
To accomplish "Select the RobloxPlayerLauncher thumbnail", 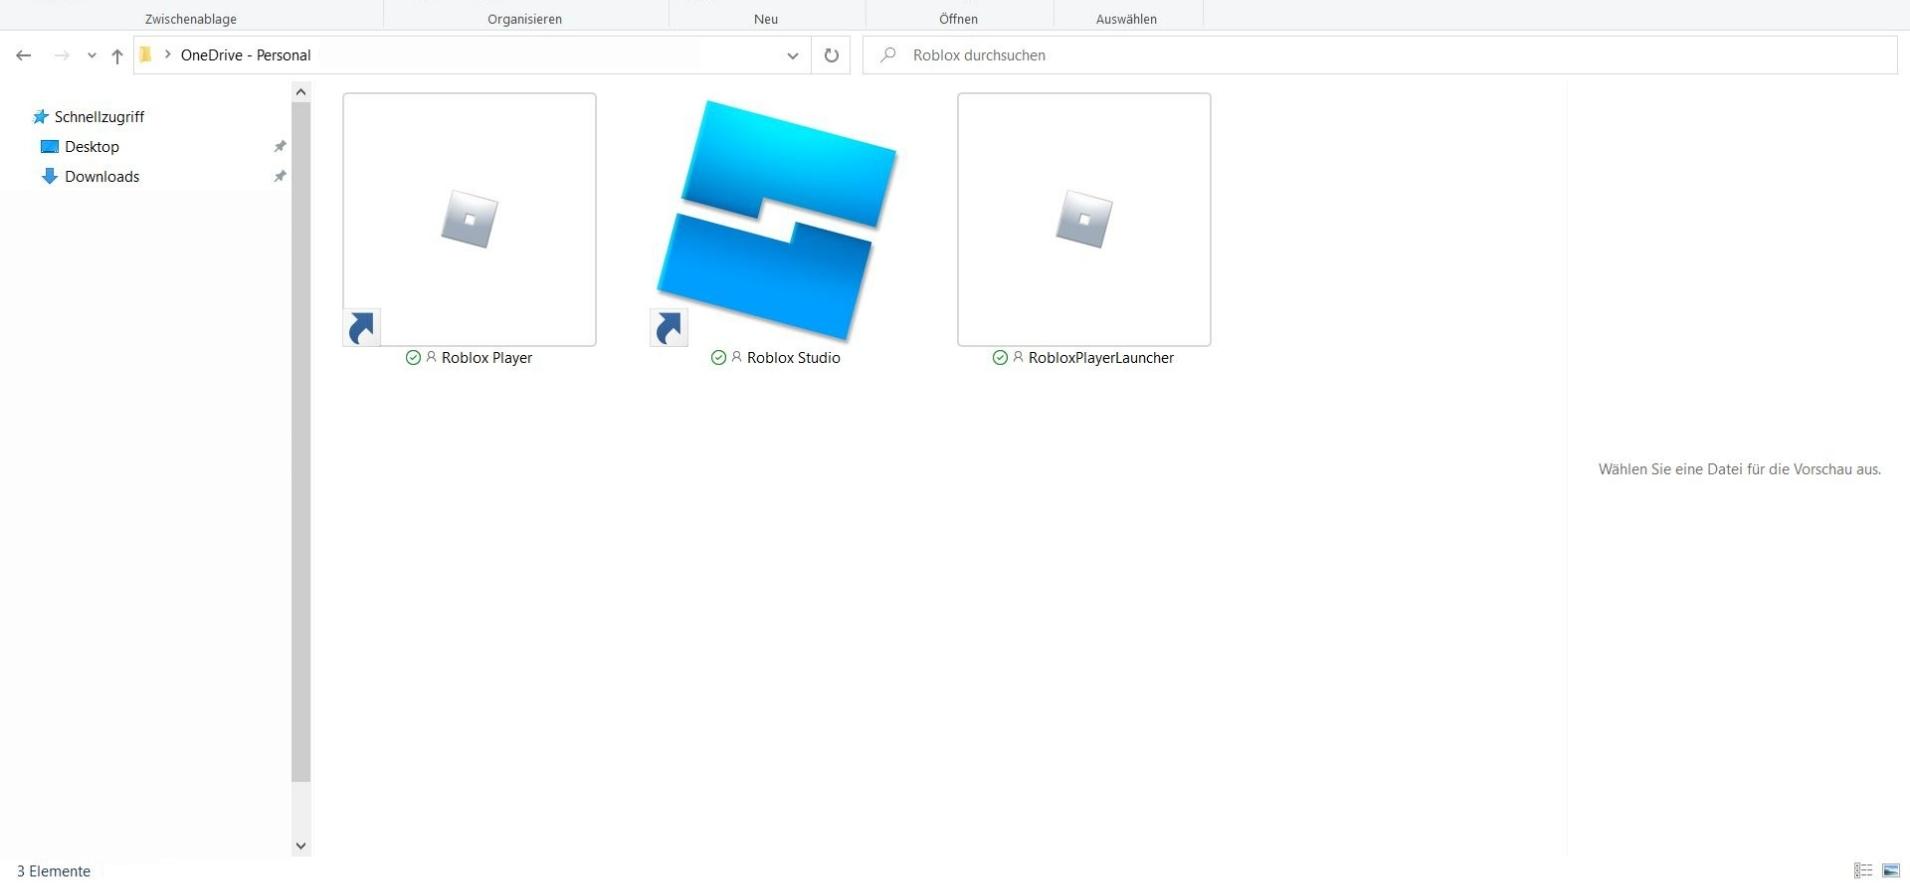I will pos(1084,220).
